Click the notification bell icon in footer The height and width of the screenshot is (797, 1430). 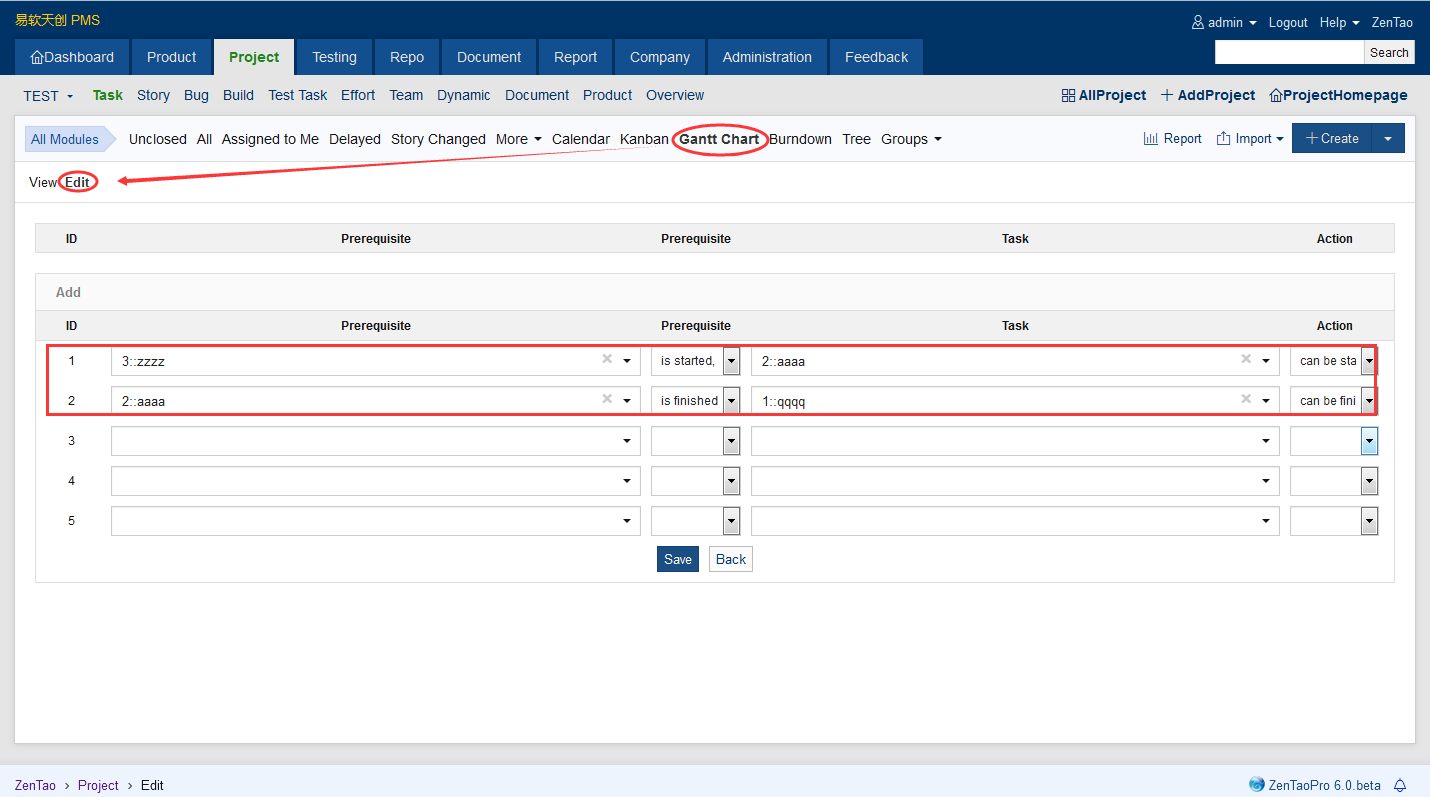pos(1400,785)
